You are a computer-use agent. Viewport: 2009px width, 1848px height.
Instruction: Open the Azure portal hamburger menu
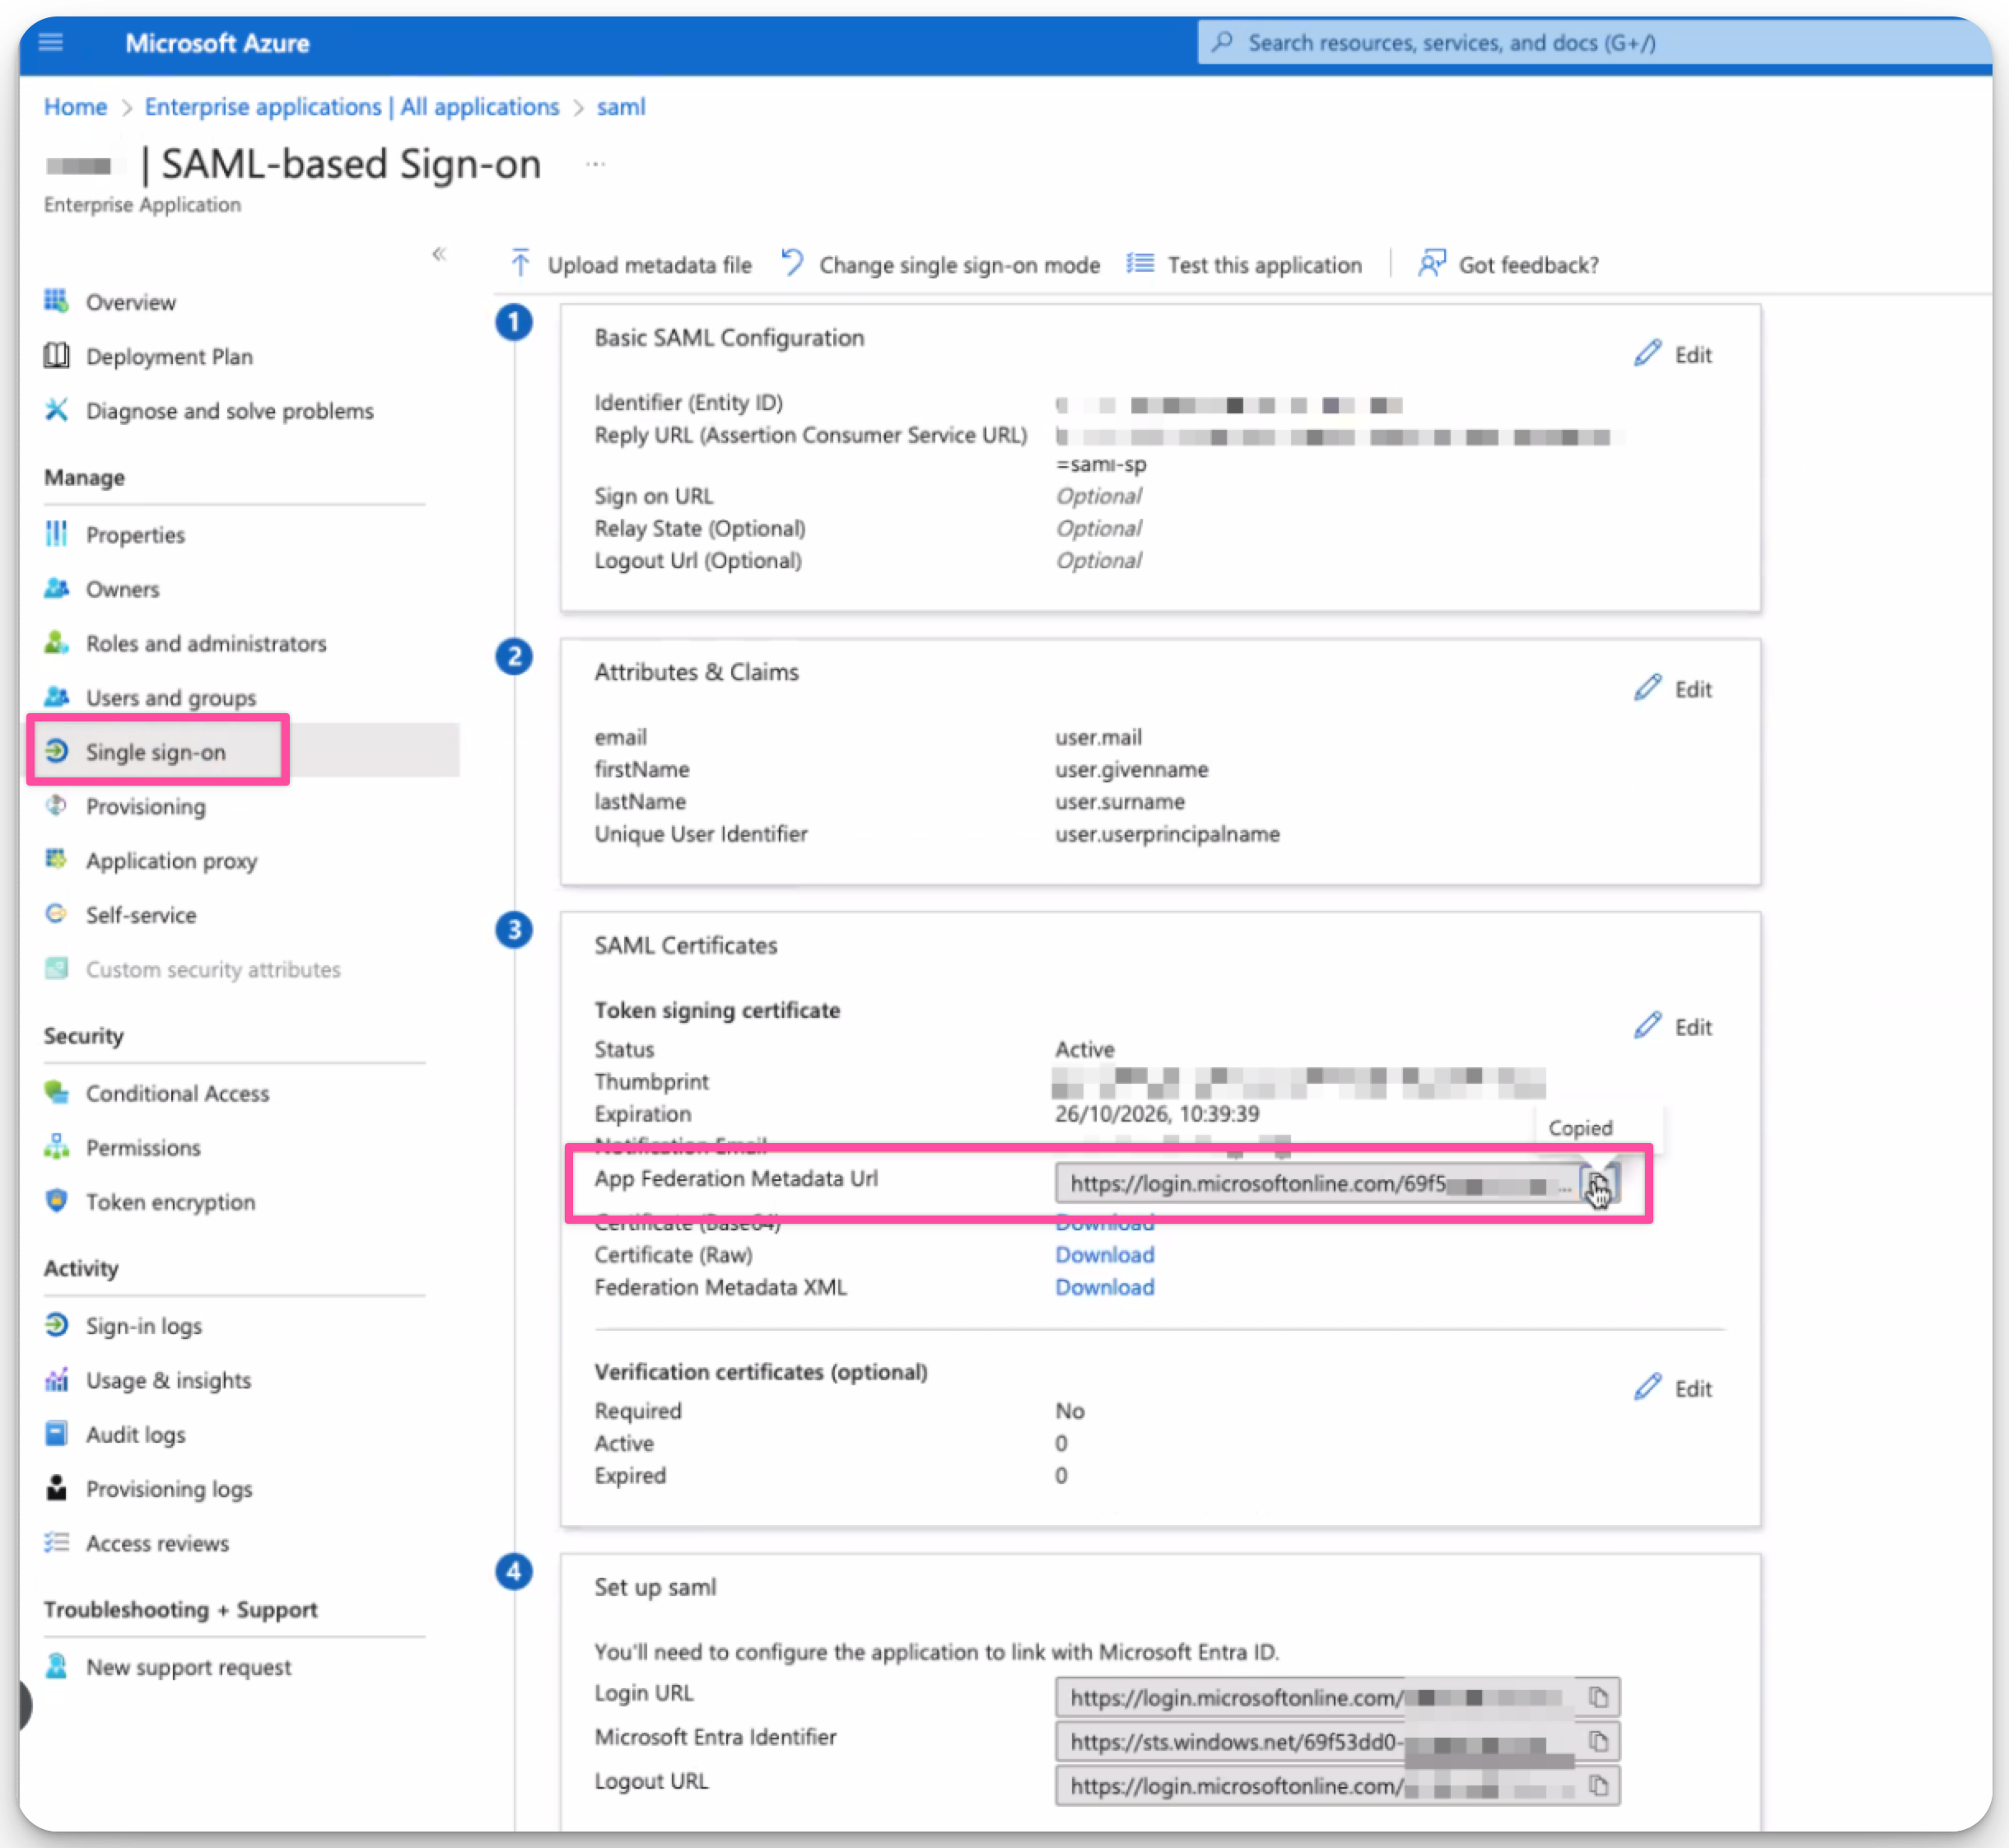(x=51, y=42)
